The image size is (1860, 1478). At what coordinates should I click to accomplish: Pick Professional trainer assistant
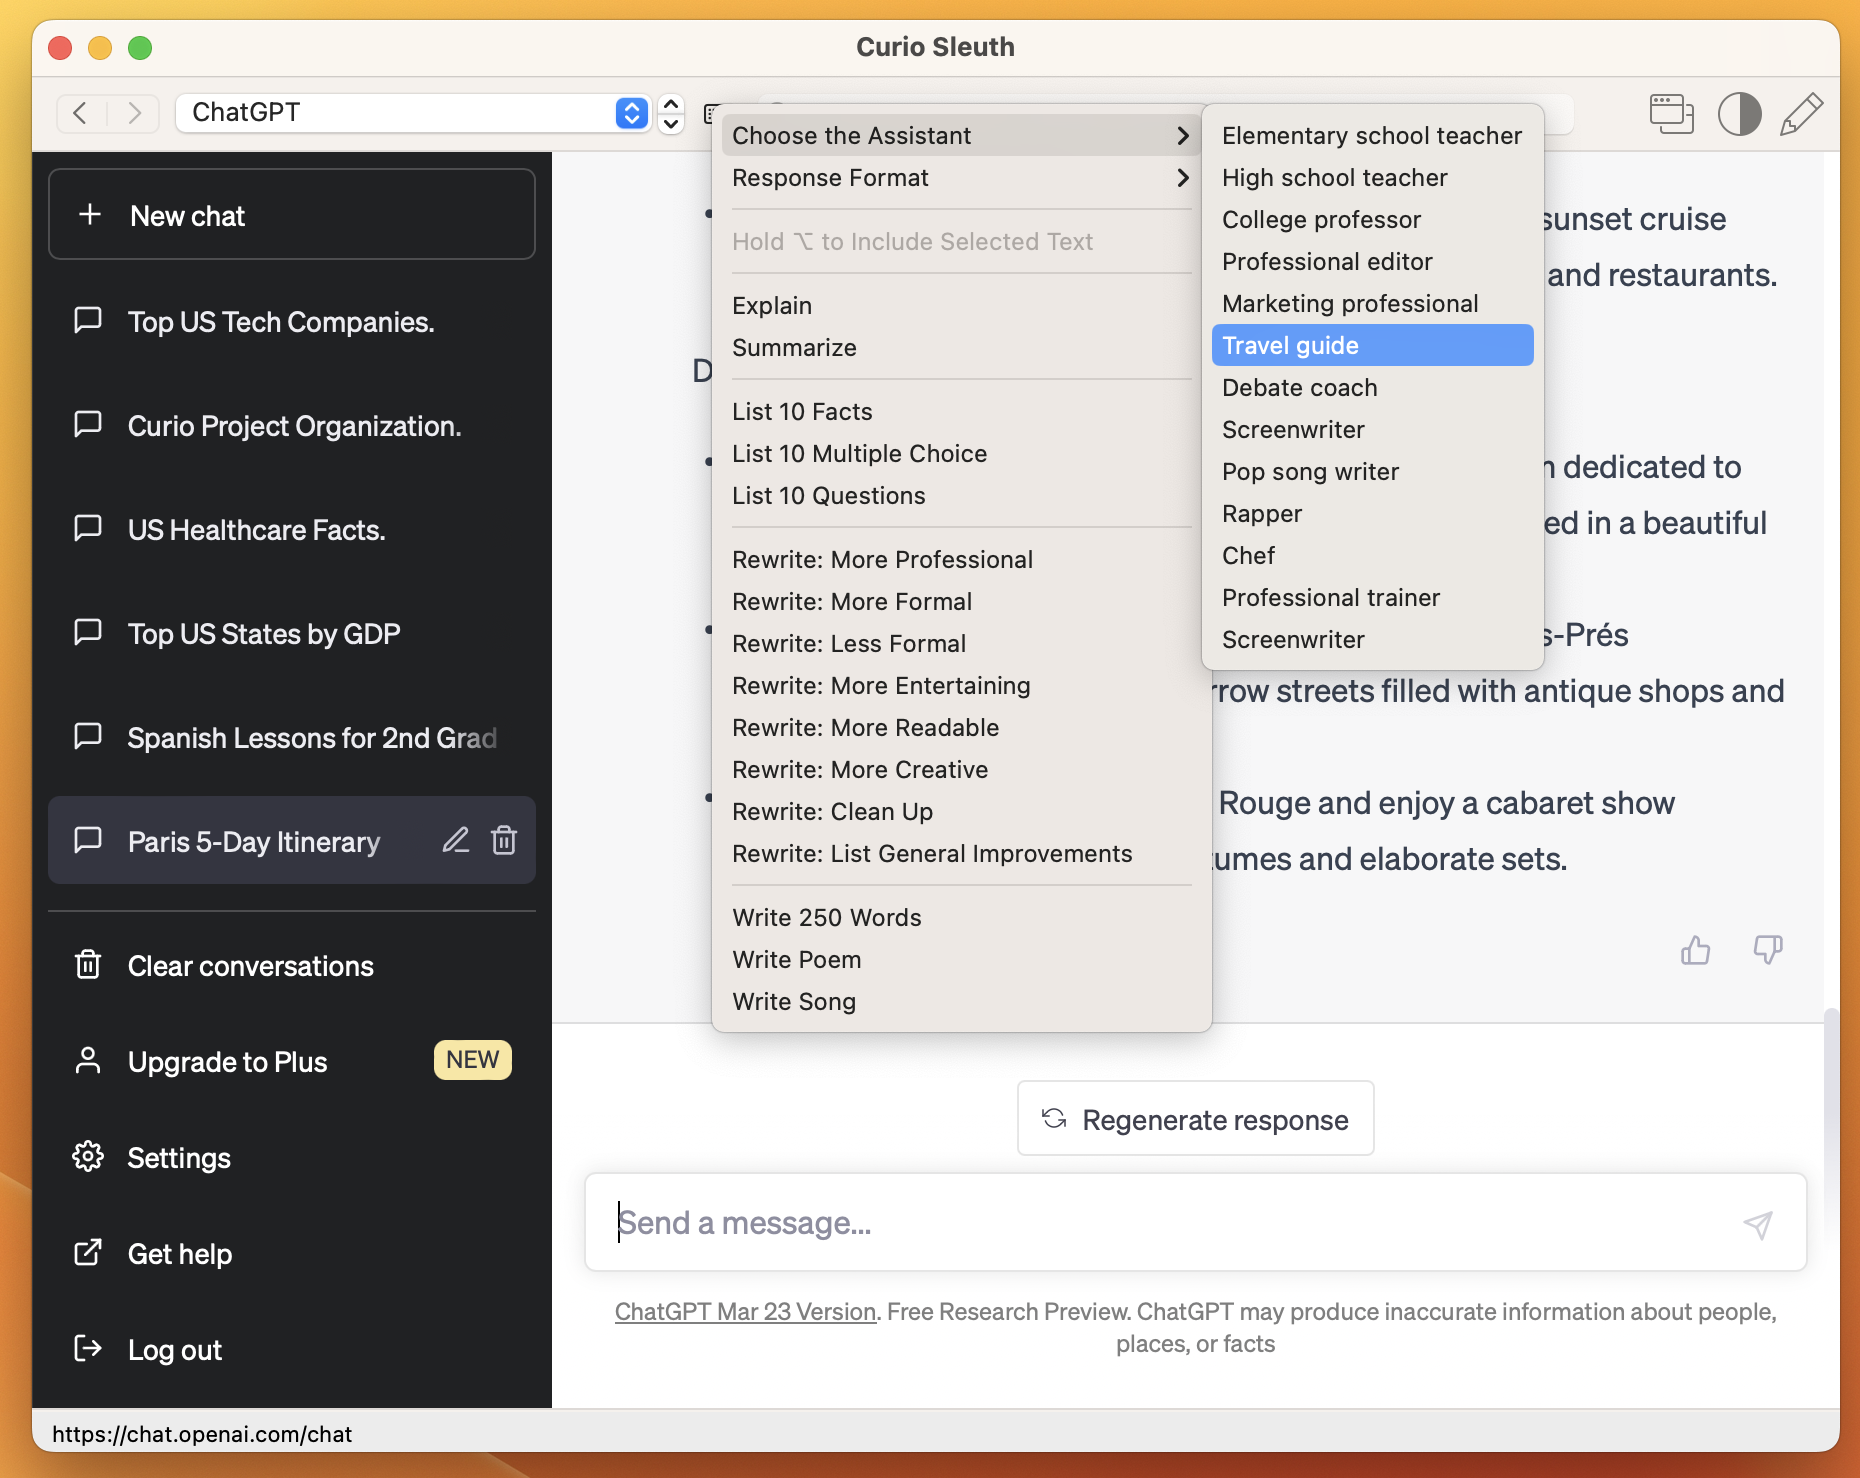click(1372, 597)
